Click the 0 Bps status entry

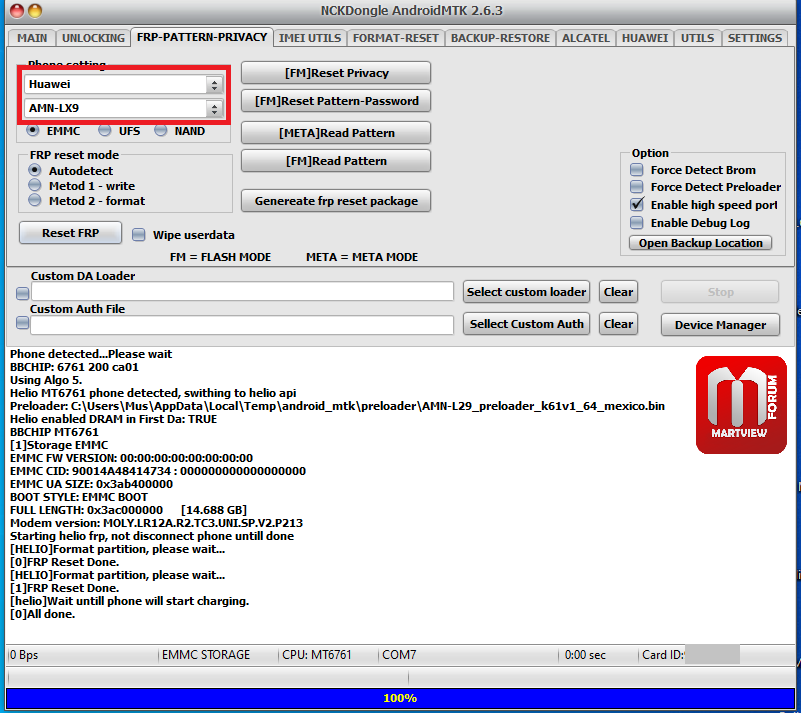tap(24, 655)
